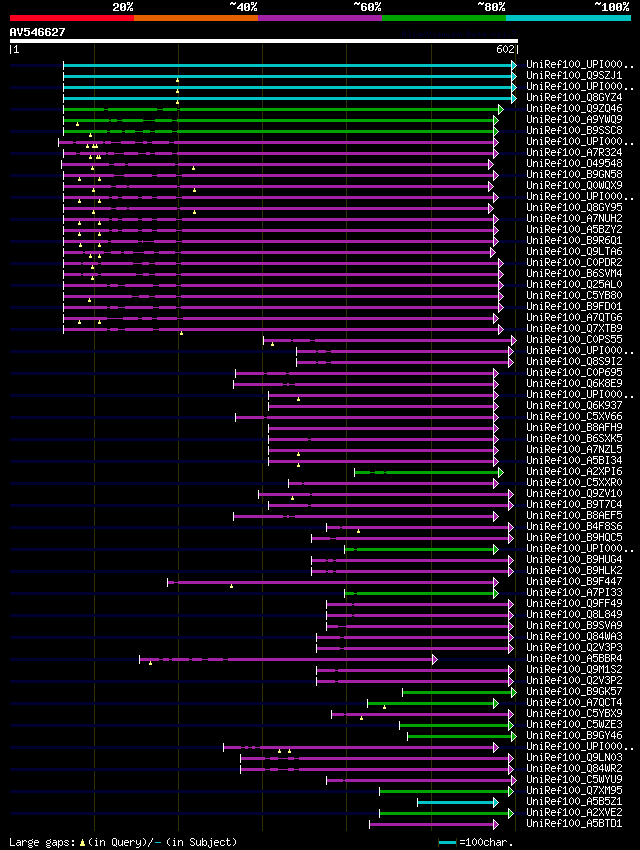Select the UniRef100_C0PDR2 hit label
Screen dimensions: 640x850
574,262
